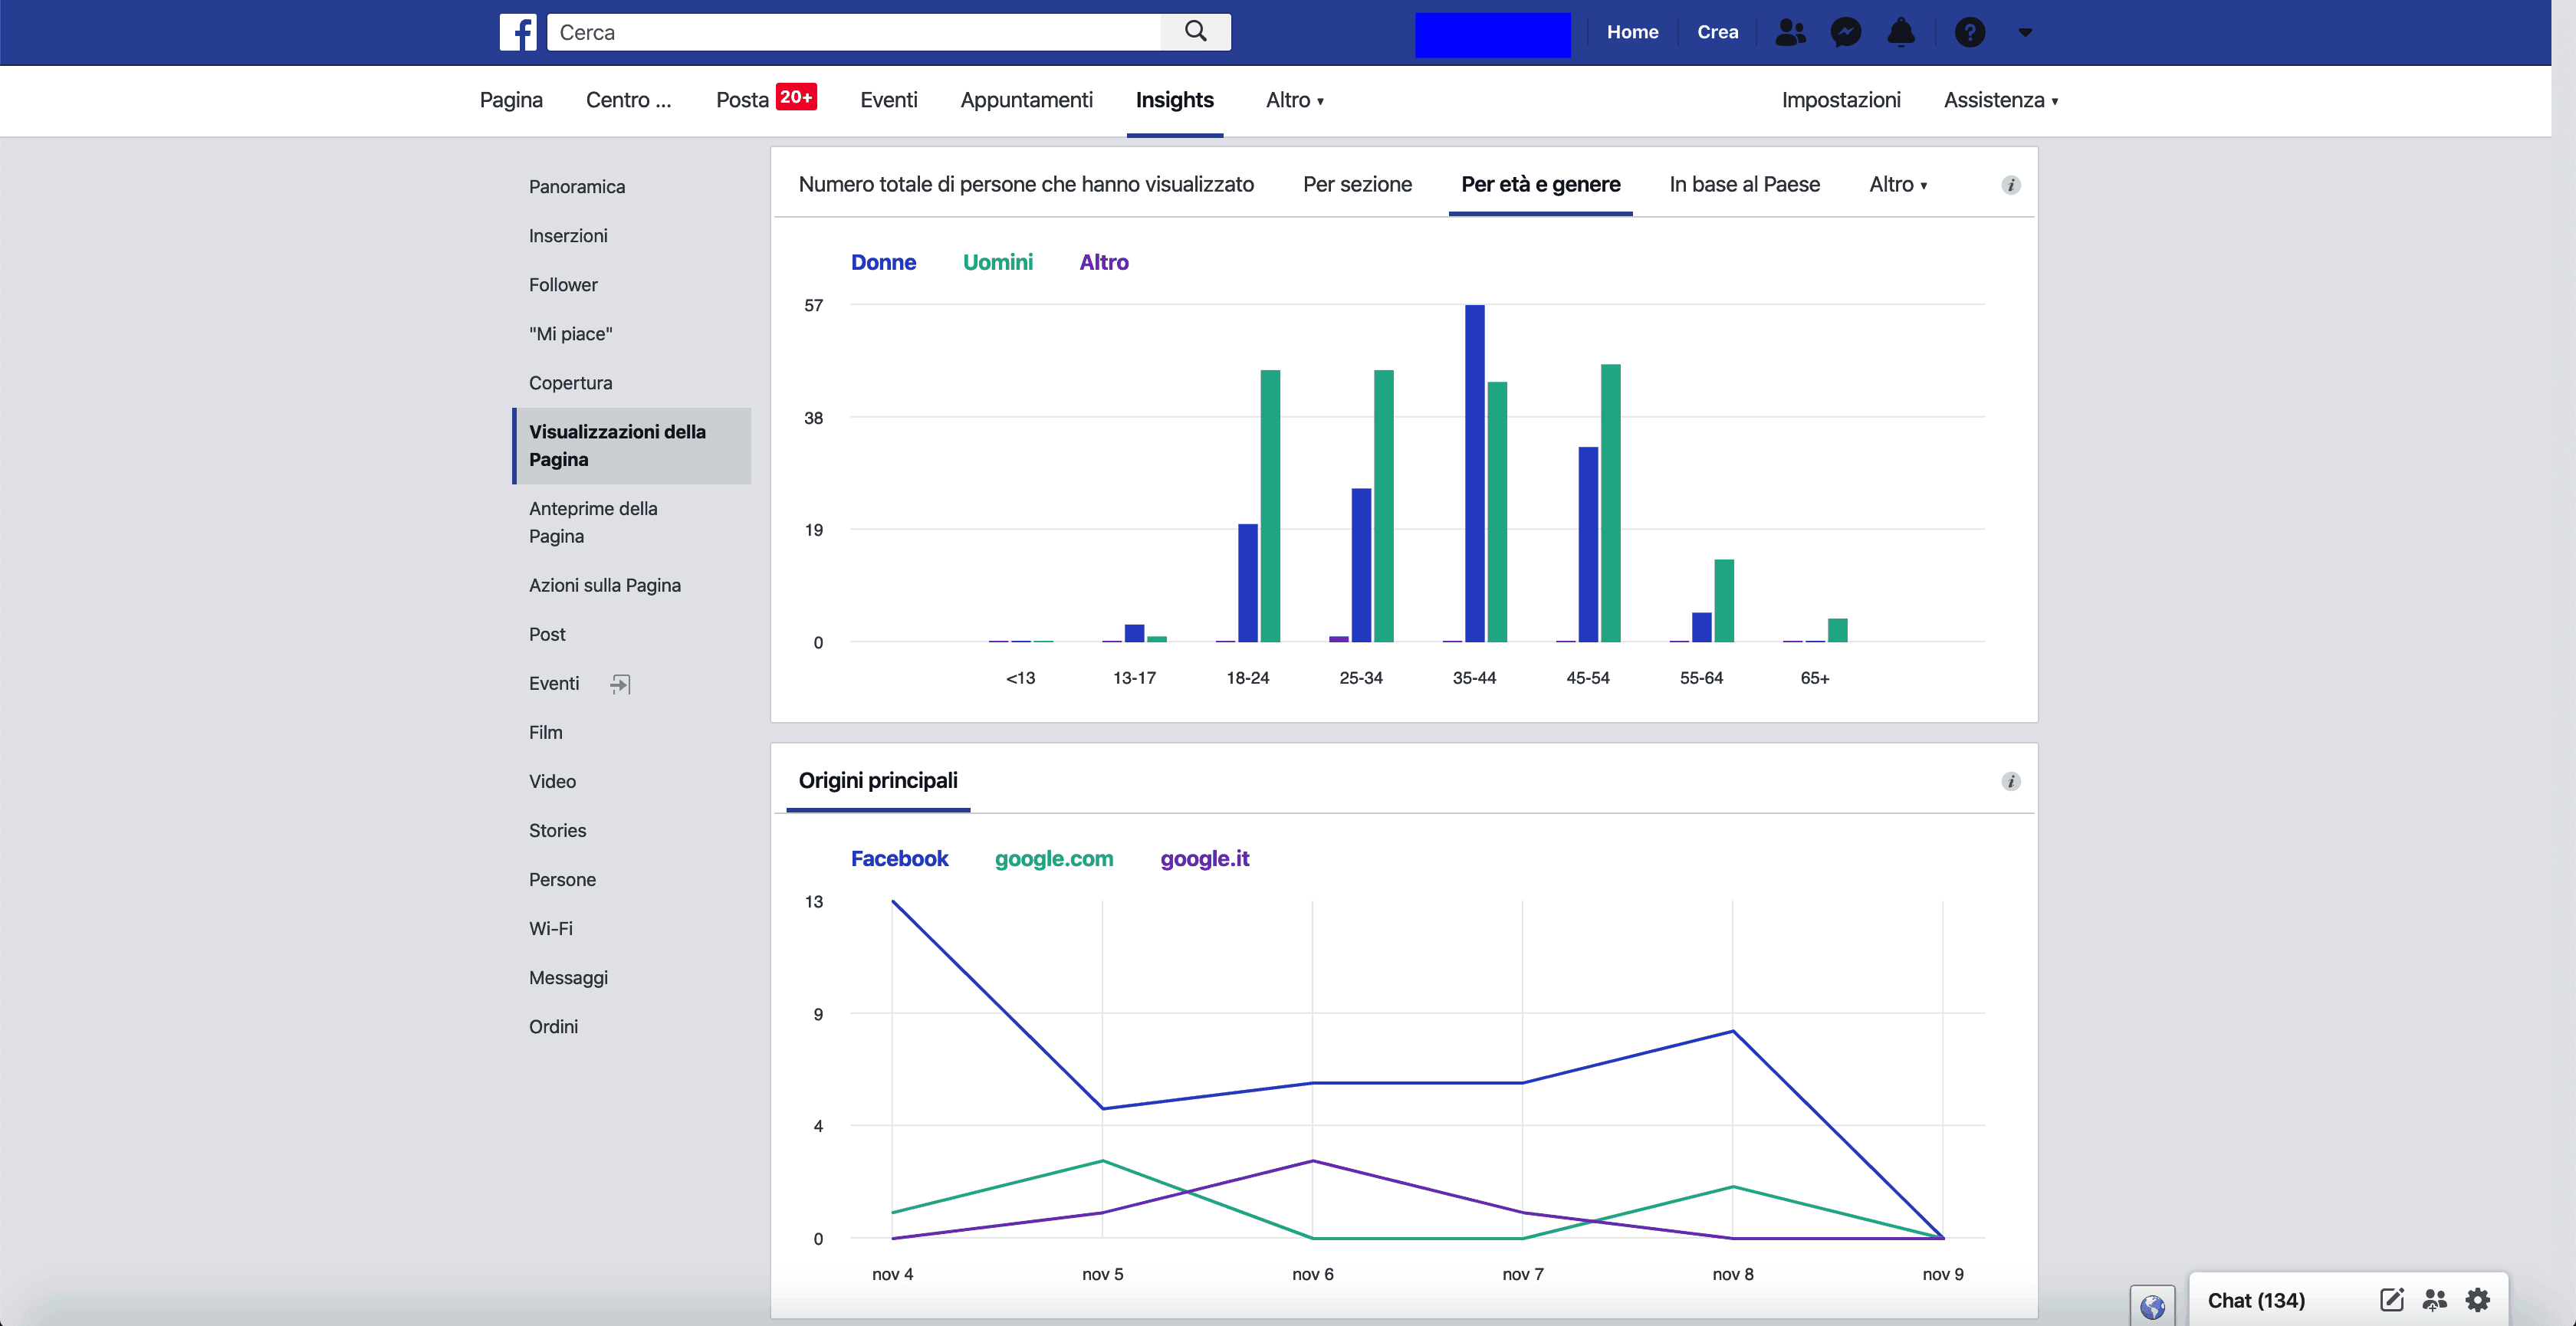Open Copertura in the left sidebar

coord(570,383)
